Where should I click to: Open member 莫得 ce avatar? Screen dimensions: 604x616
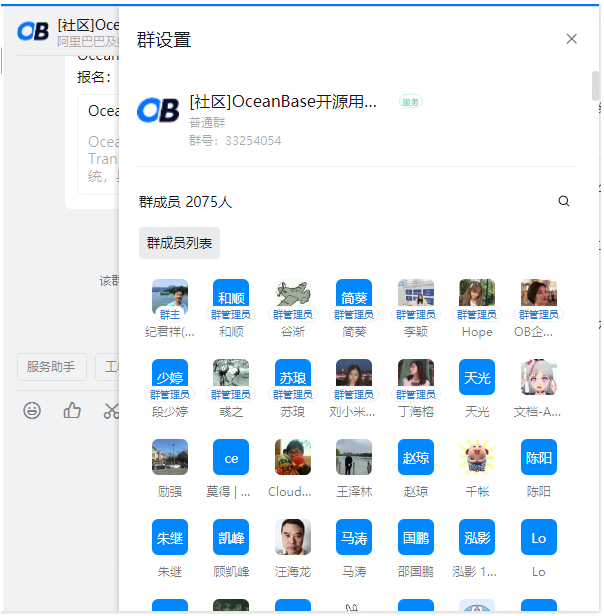tap(231, 457)
